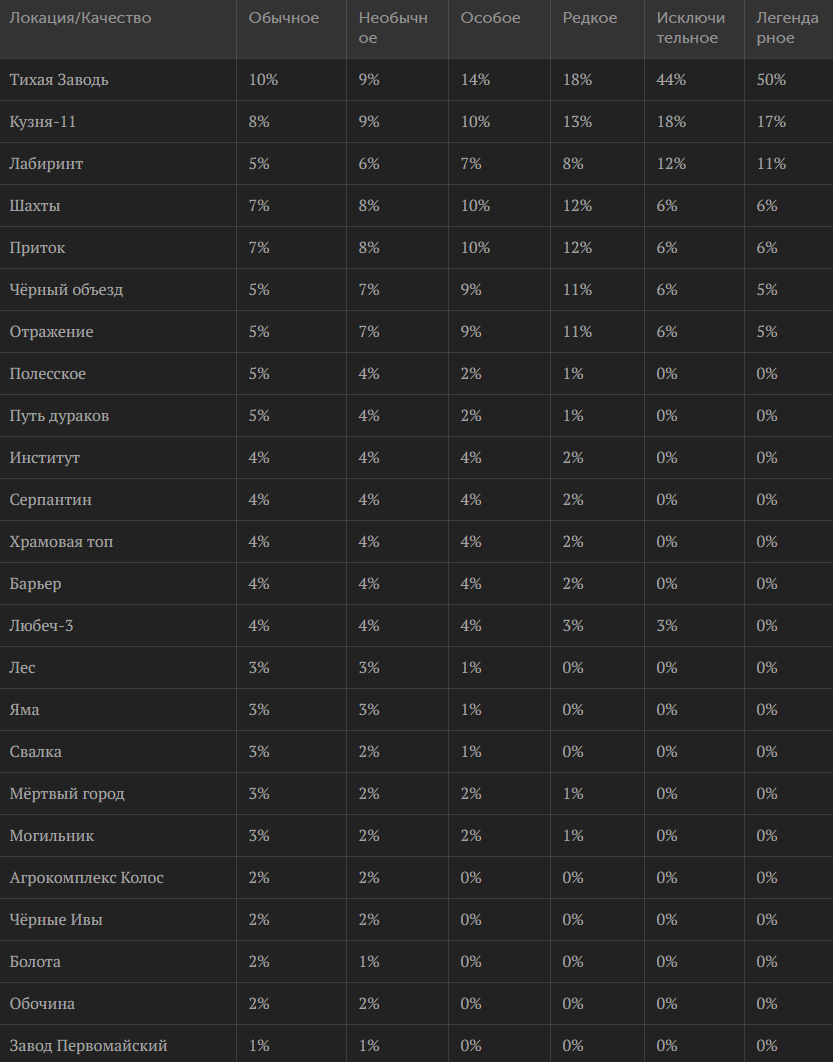This screenshot has width=833, height=1062.
Task: Select the Завод Первомайский location name
Action: [88, 1046]
